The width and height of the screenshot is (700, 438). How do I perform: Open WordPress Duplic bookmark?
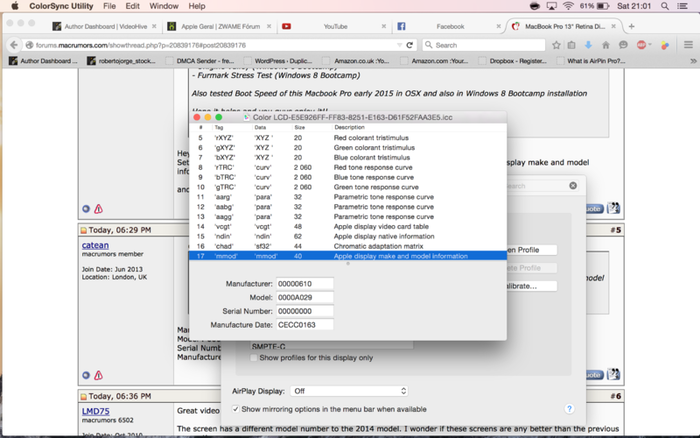(x=278, y=61)
